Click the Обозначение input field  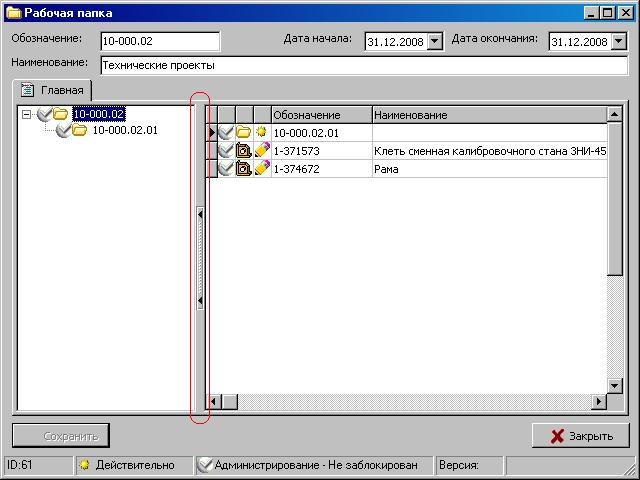[160, 41]
